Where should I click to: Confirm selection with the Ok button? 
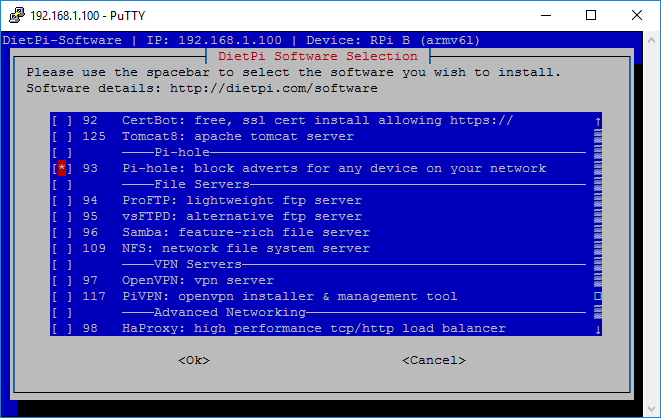[x=194, y=361]
